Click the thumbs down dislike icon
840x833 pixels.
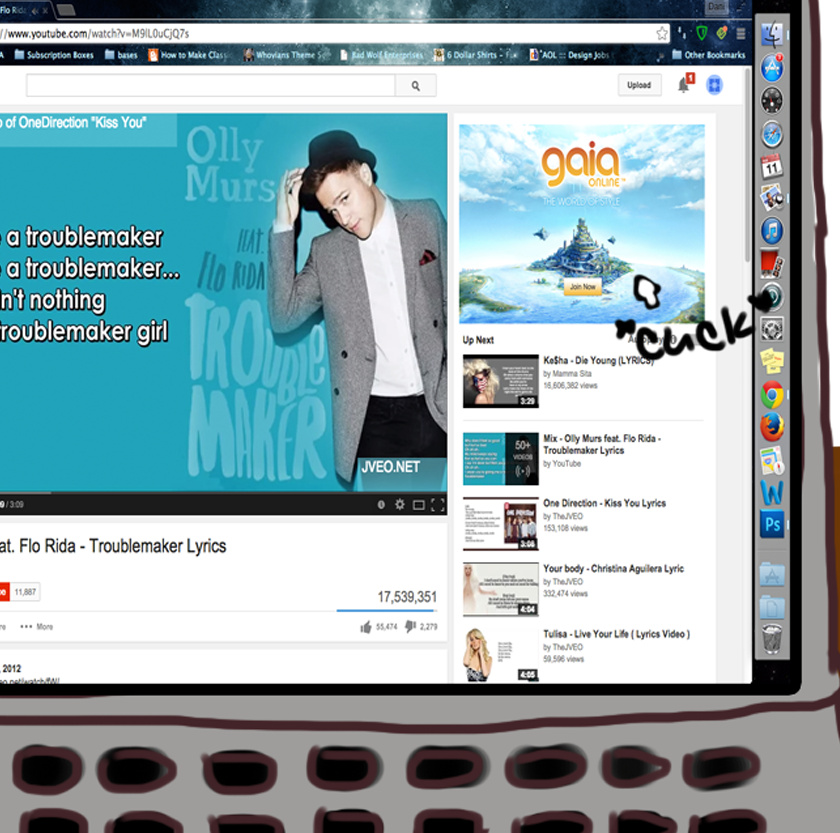[410, 627]
